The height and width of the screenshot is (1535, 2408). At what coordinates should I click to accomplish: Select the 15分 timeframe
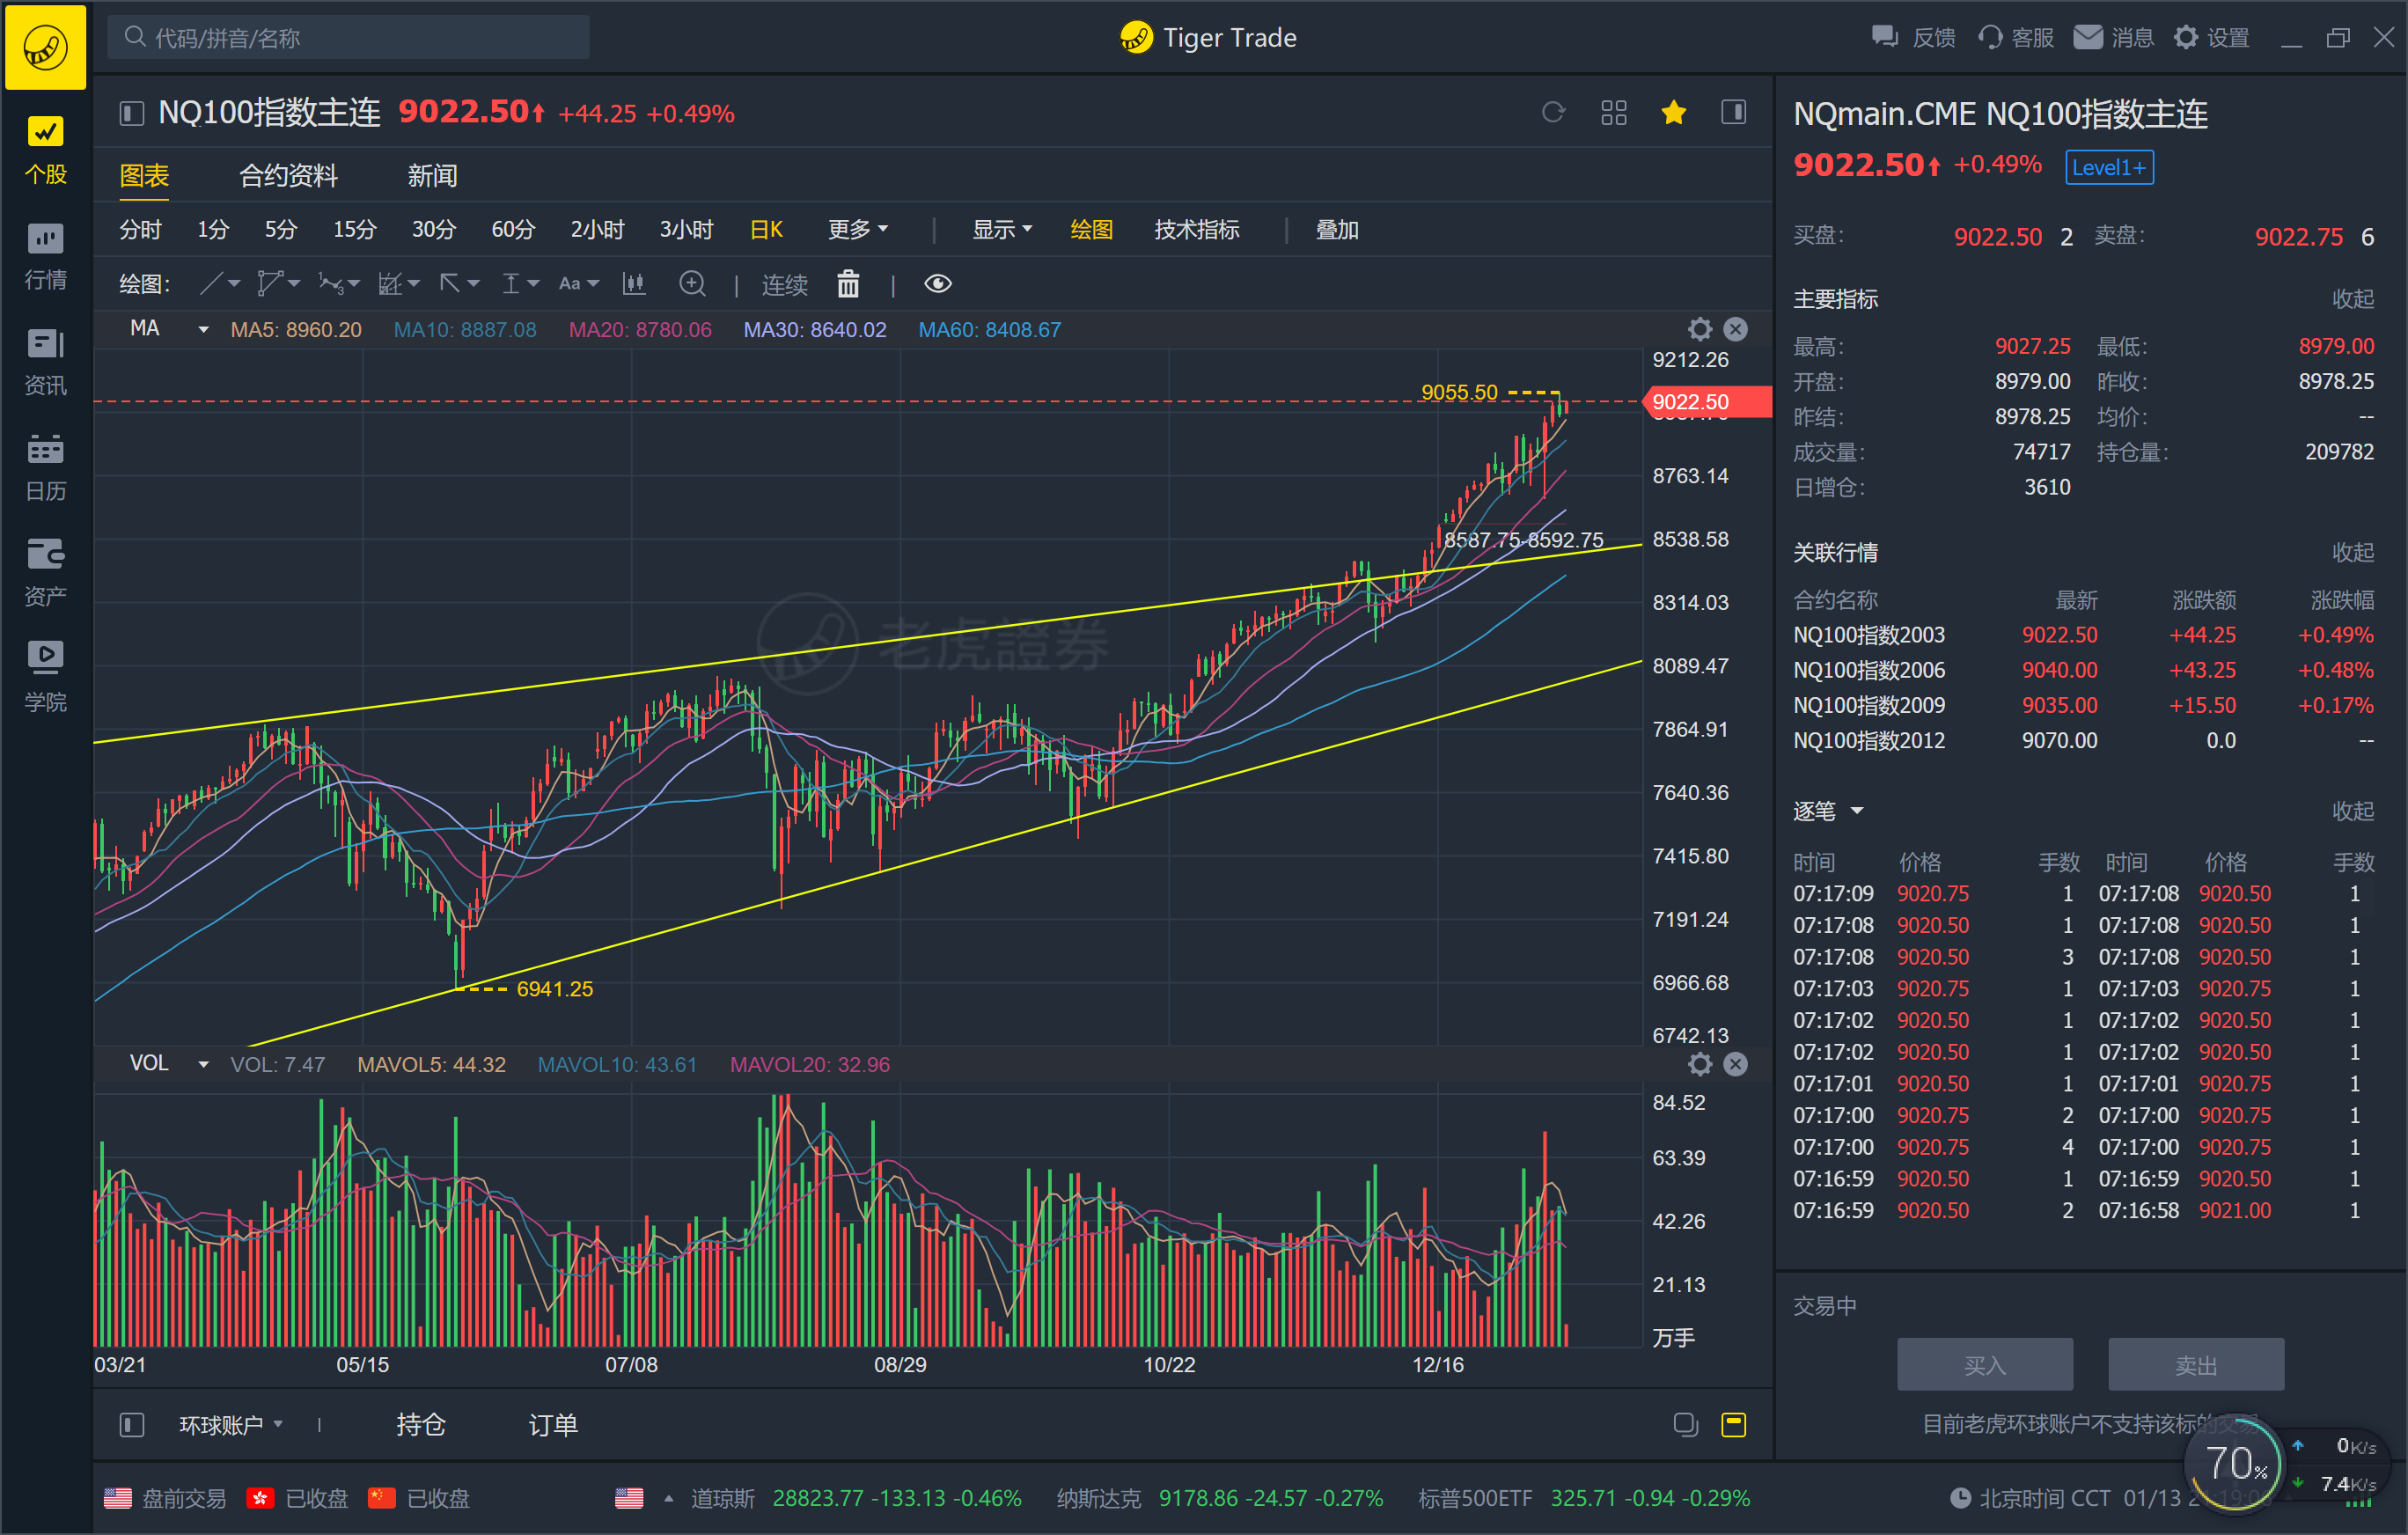pos(354,230)
